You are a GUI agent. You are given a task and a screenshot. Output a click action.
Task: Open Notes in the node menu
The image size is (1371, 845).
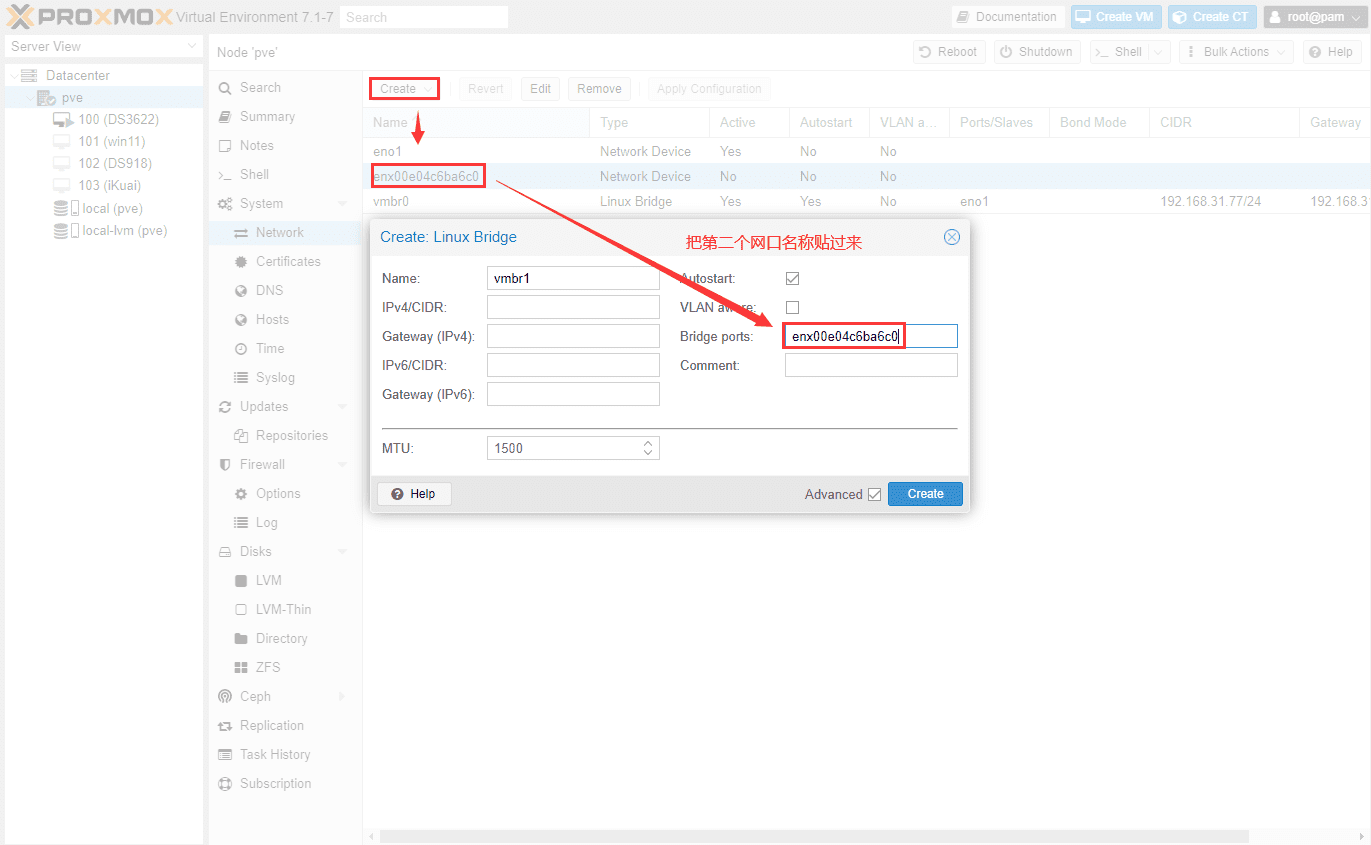[257, 146]
